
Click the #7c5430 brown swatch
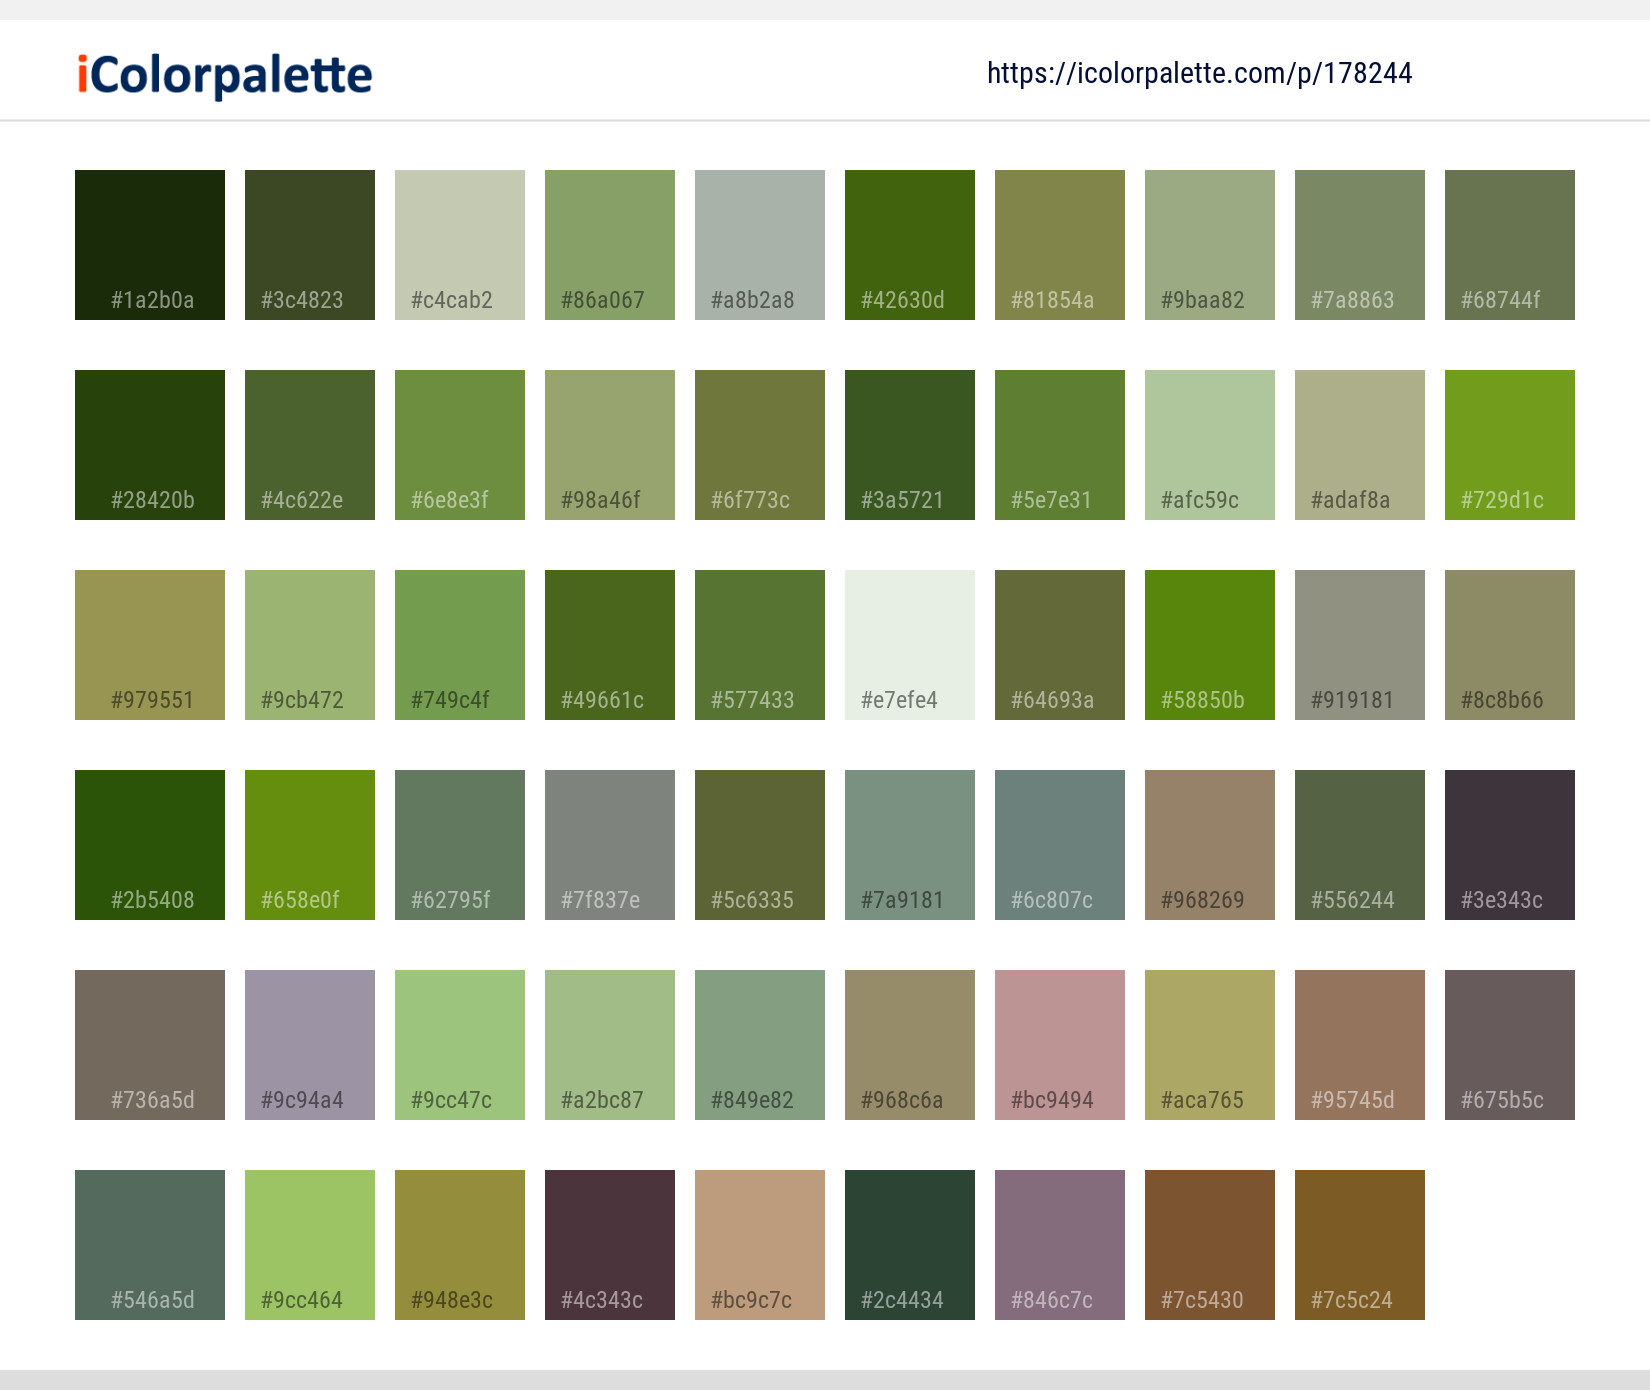point(1209,1244)
